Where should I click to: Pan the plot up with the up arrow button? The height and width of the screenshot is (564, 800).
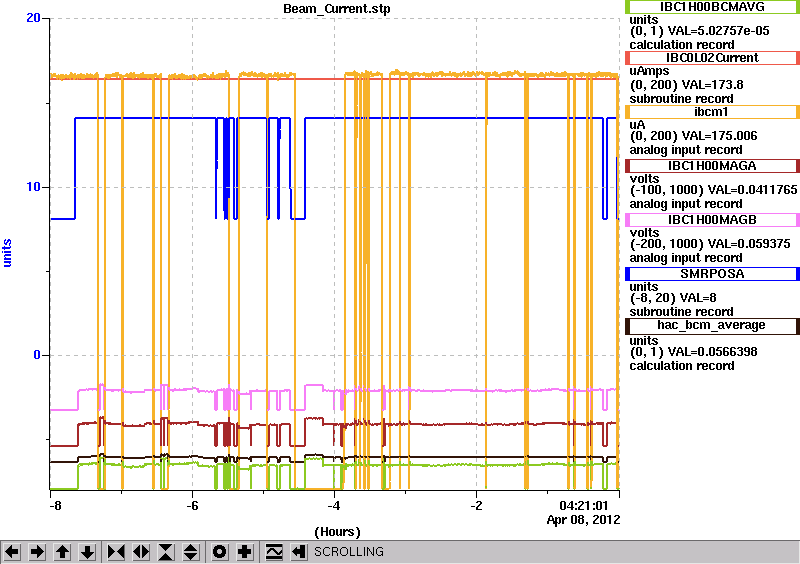click(x=63, y=552)
